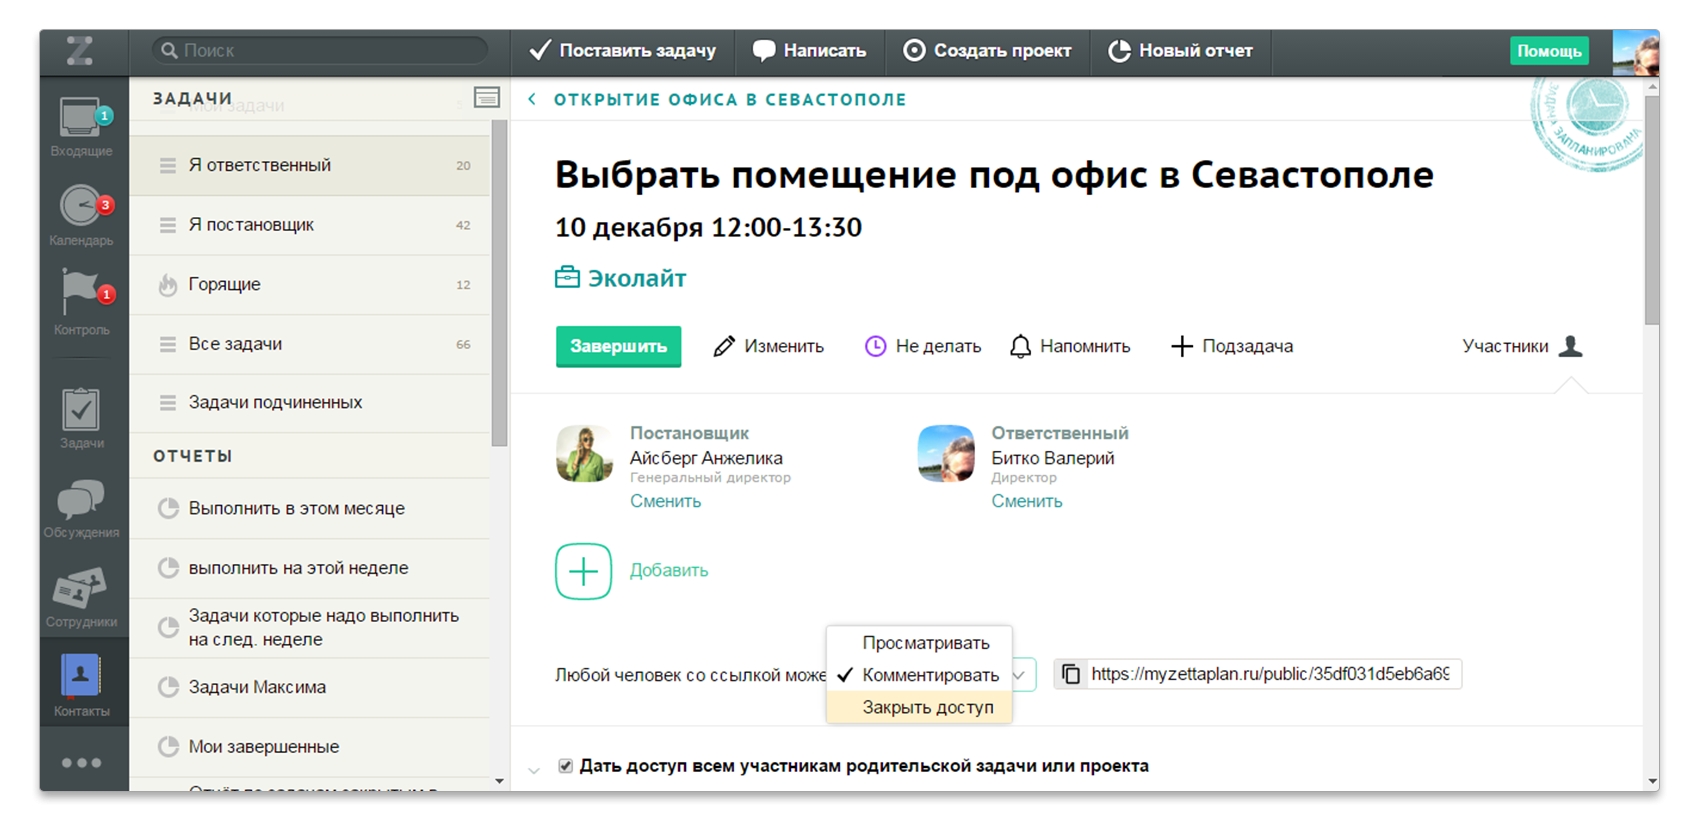Click Новый отчет in the top bar
Image resolution: width=1702 pixels, height=839 pixels.
(1180, 51)
